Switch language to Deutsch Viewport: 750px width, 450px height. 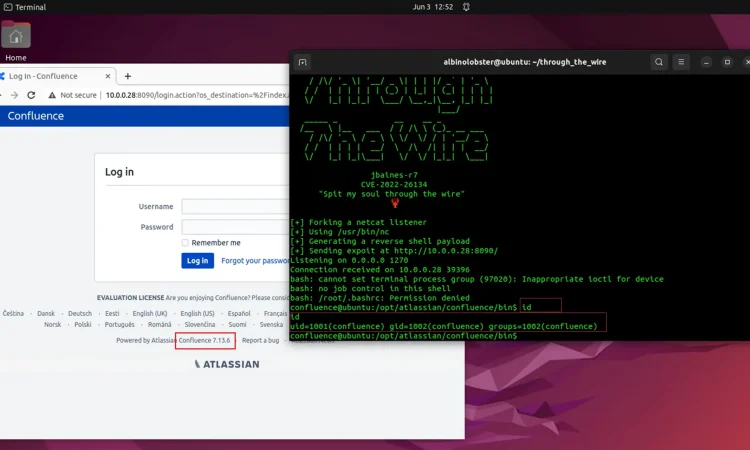click(80, 313)
